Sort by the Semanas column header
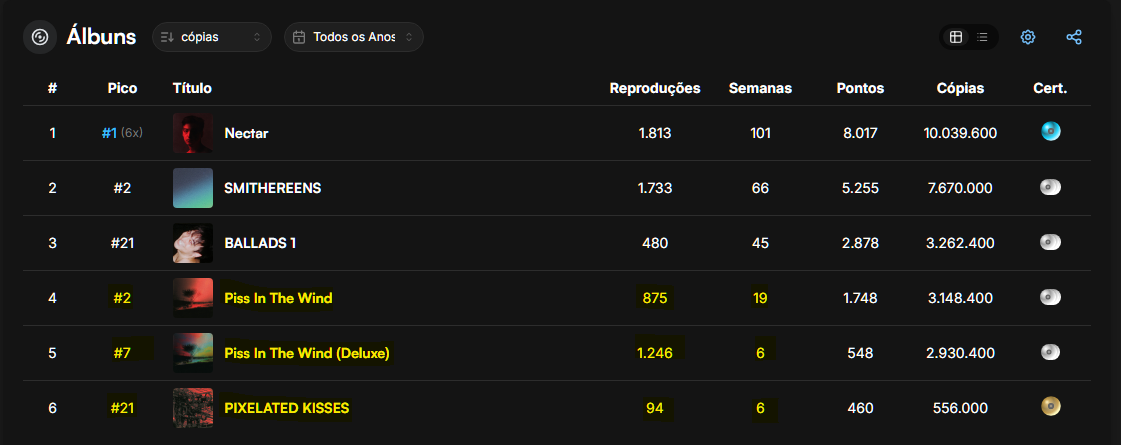Image resolution: width=1121 pixels, height=445 pixels. tap(760, 89)
